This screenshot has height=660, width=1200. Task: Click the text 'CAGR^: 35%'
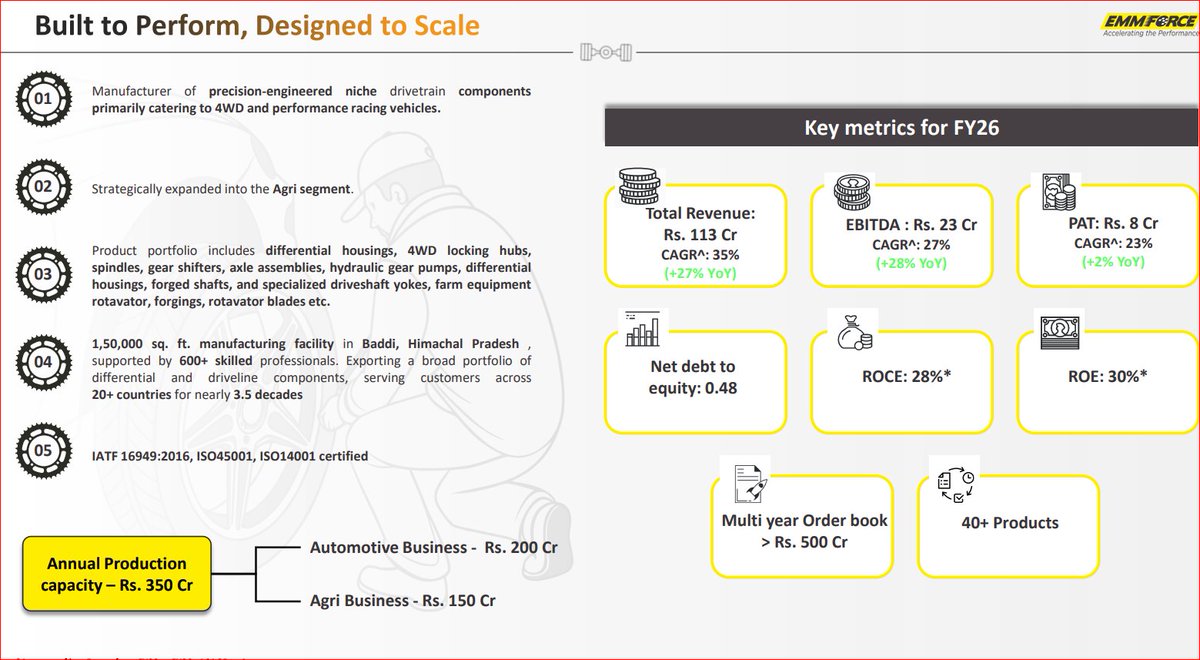pos(698,254)
